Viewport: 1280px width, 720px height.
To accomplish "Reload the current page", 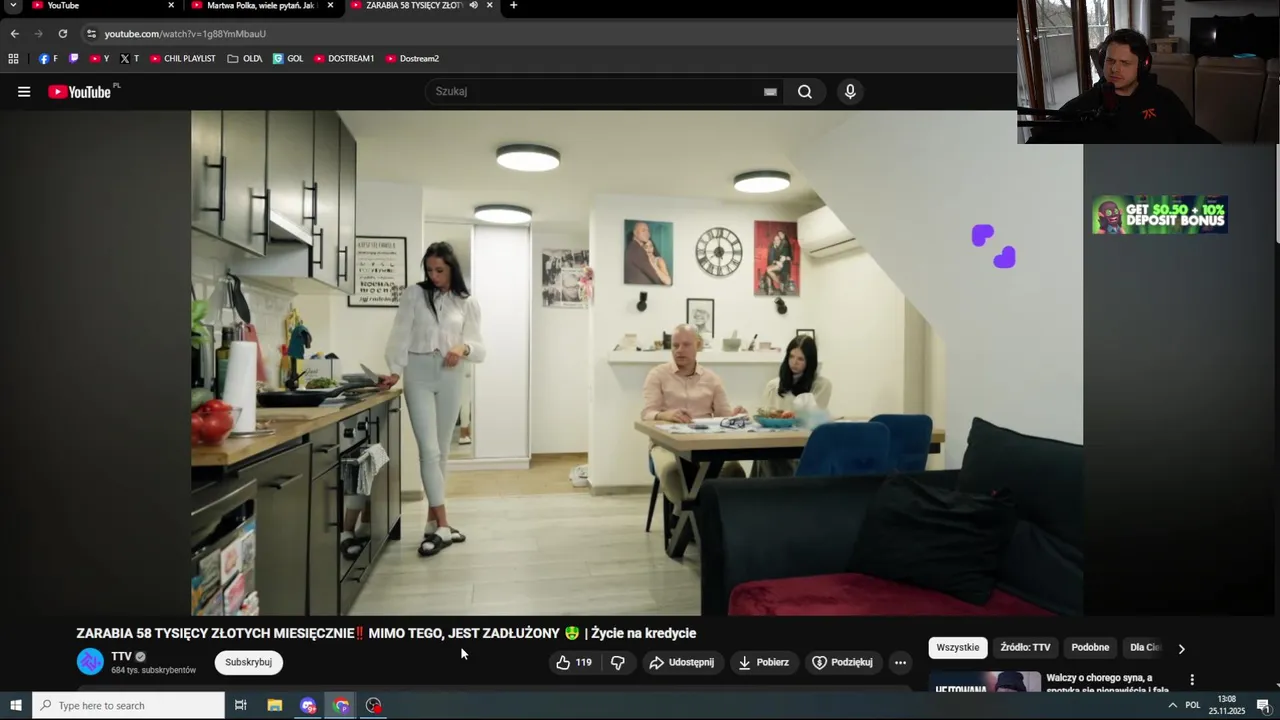I will (62, 34).
